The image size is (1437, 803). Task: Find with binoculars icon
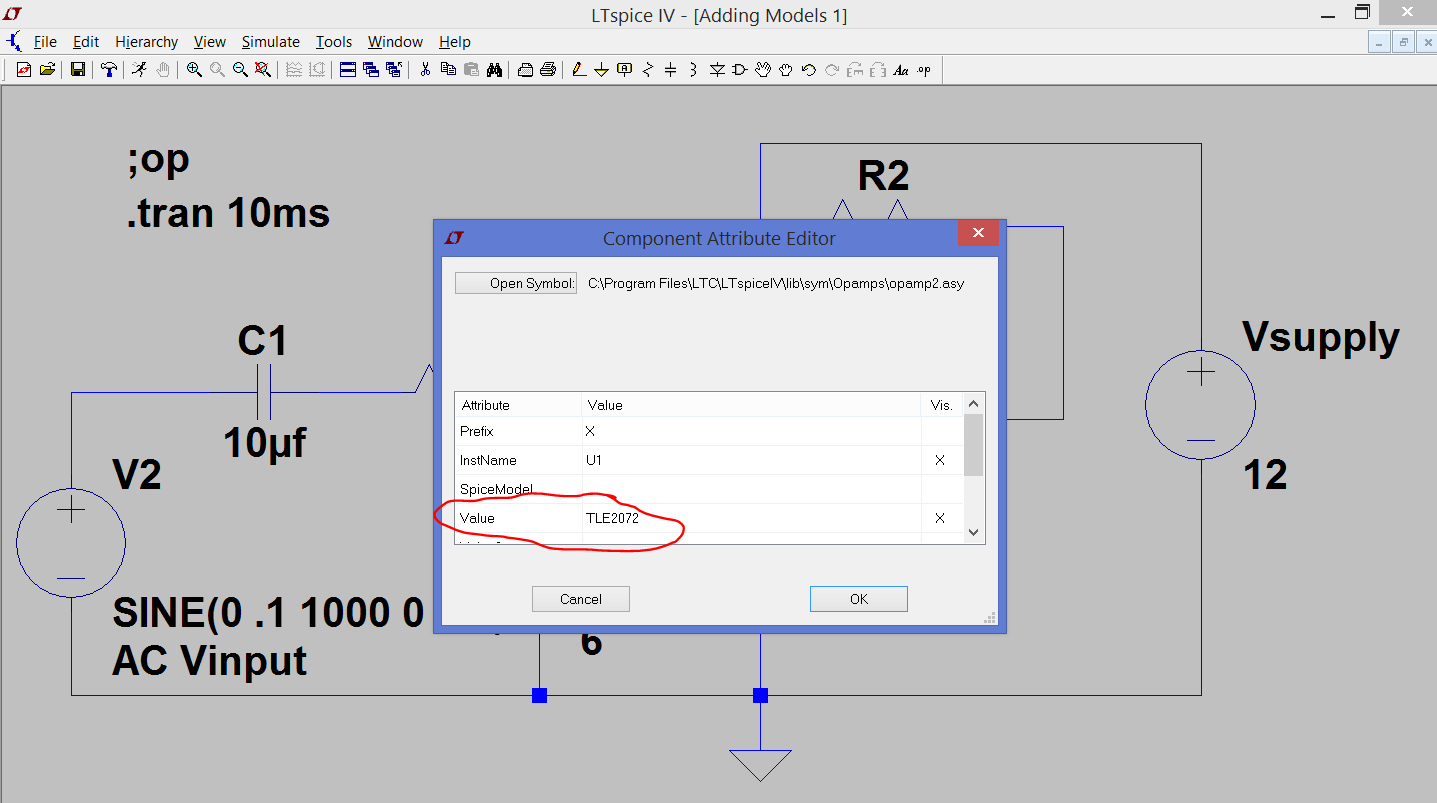coord(494,70)
